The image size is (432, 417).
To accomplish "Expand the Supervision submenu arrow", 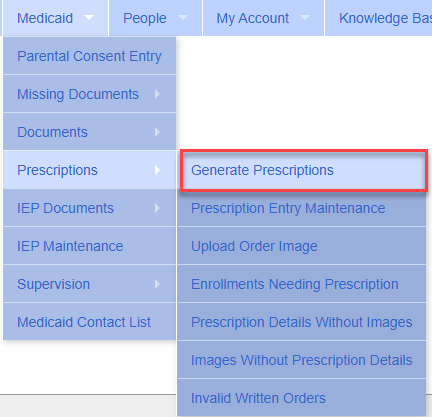I will coord(157,284).
